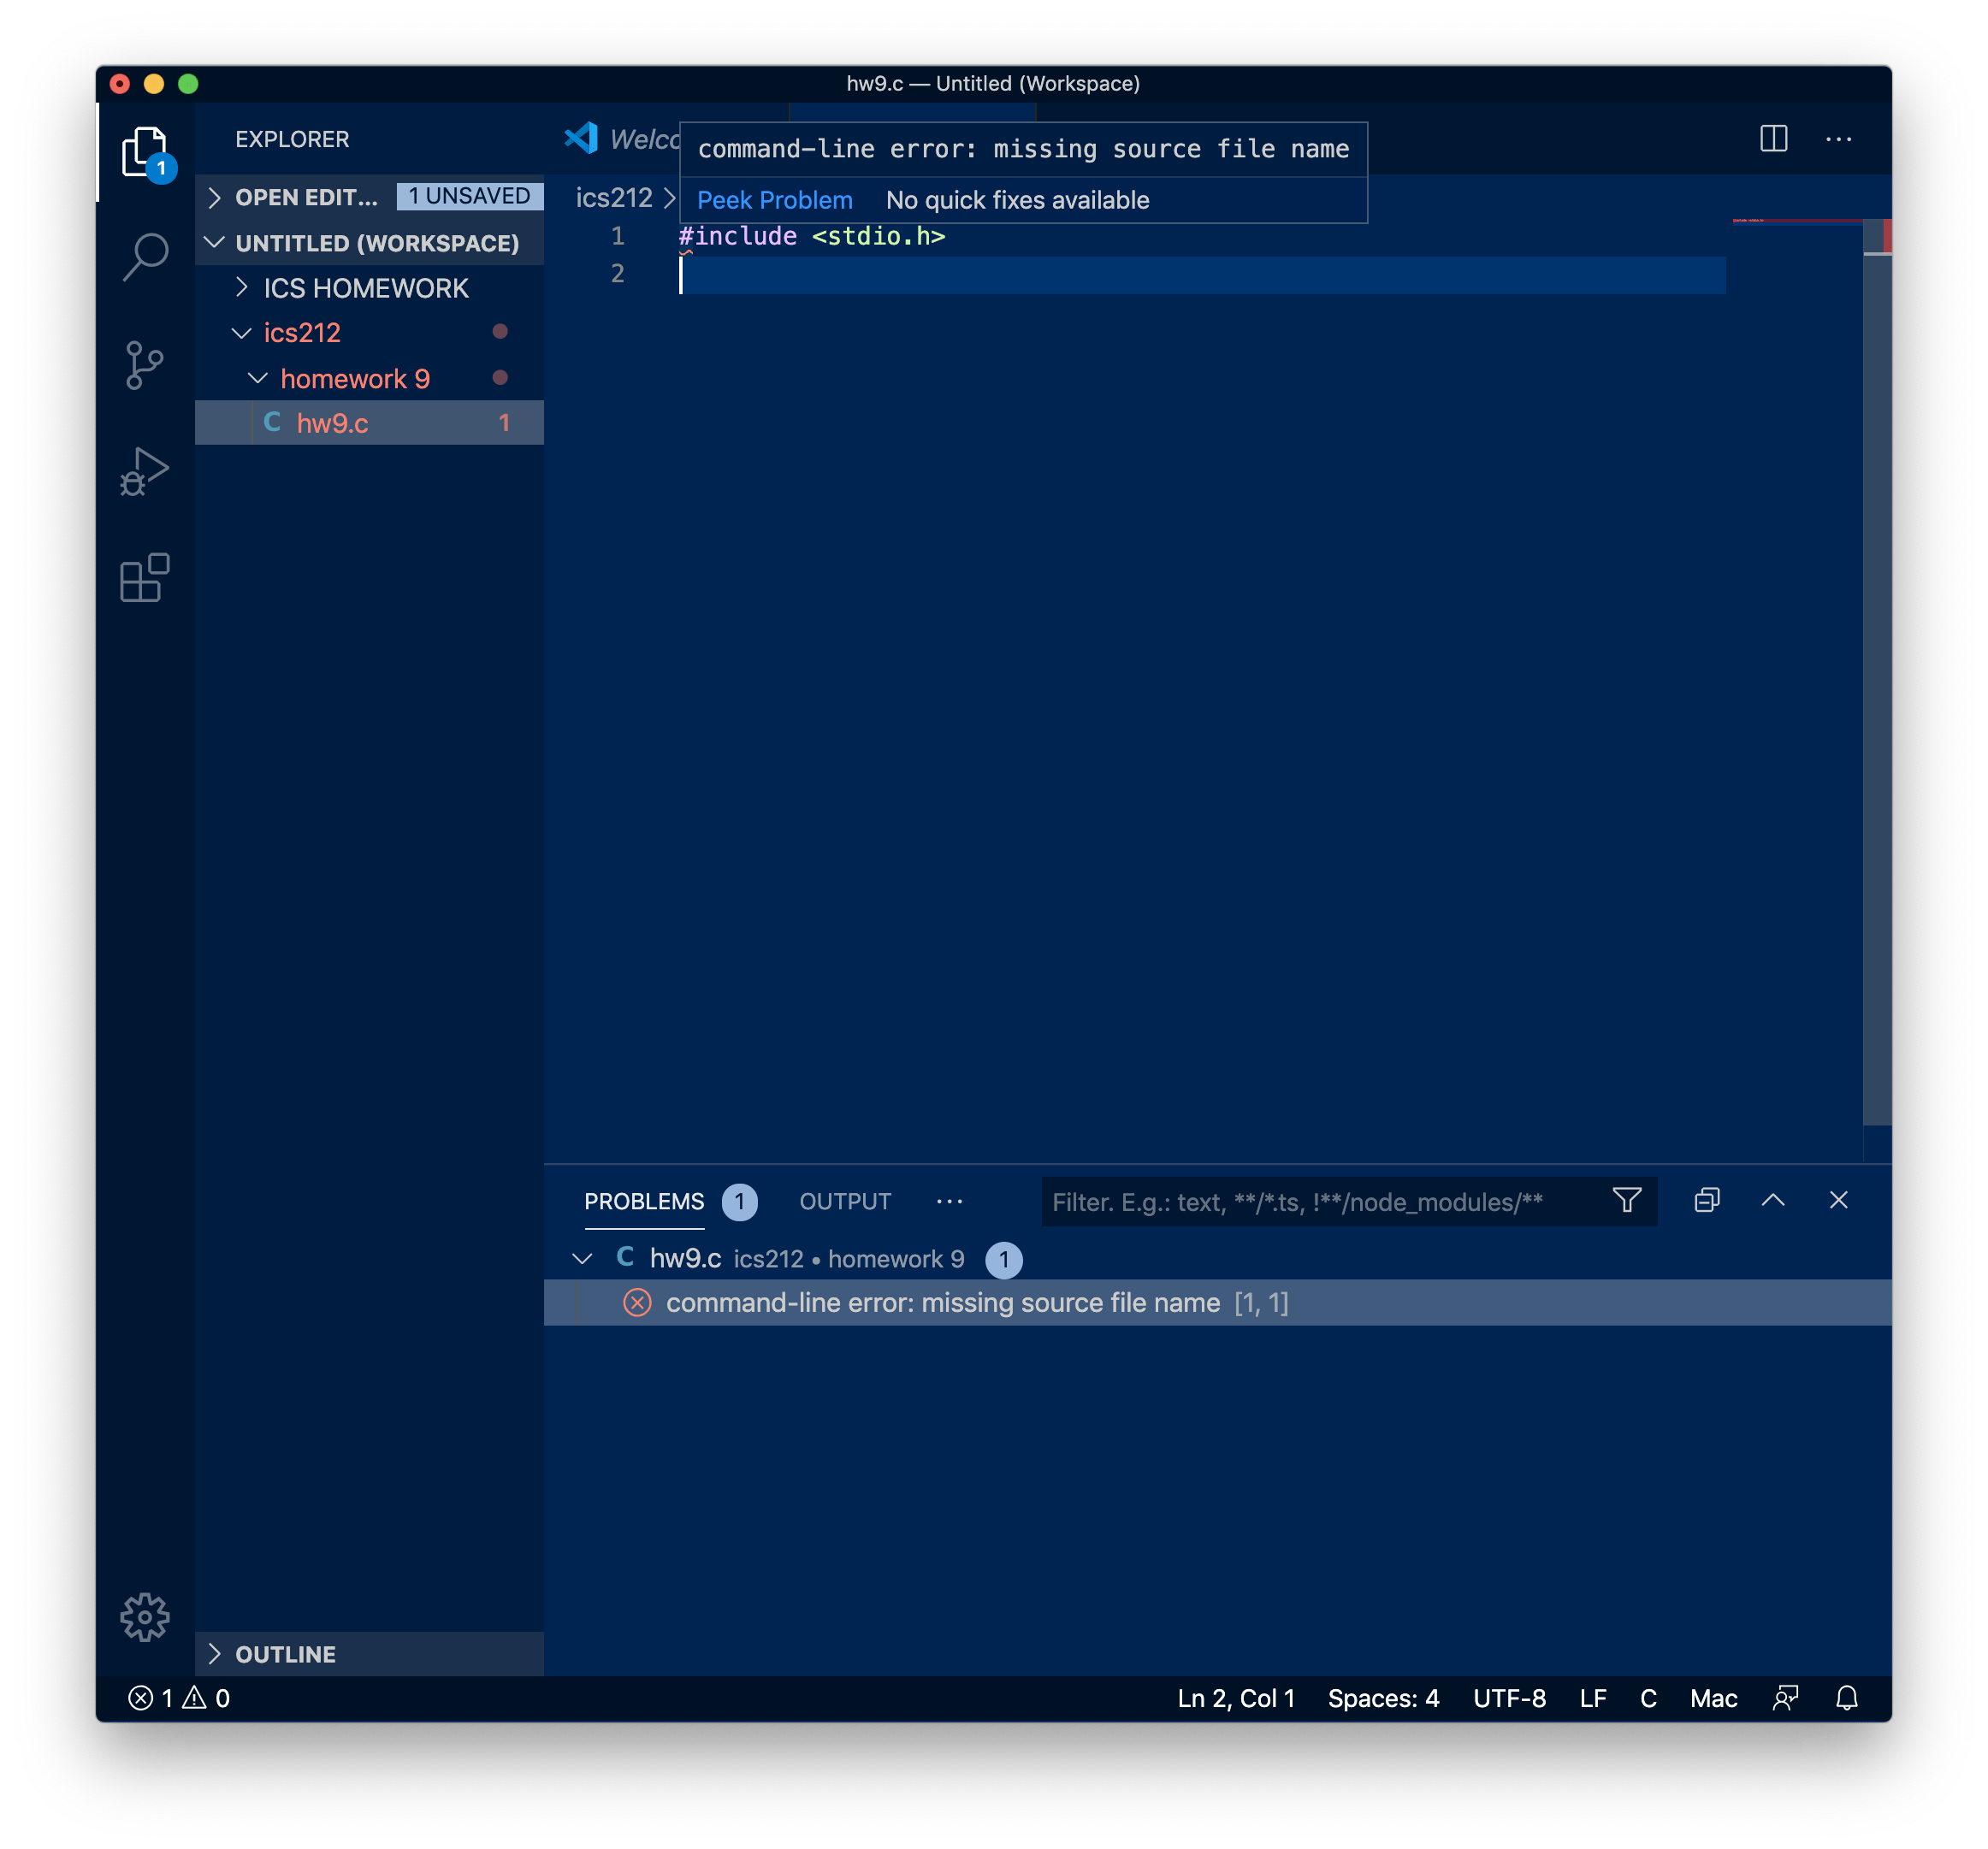Collapse the homework 9 folder
This screenshot has width=1988, height=1849.
pos(354,379)
